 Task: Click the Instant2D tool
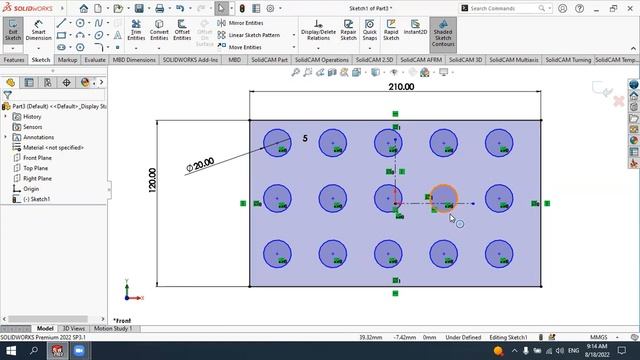pos(415,27)
